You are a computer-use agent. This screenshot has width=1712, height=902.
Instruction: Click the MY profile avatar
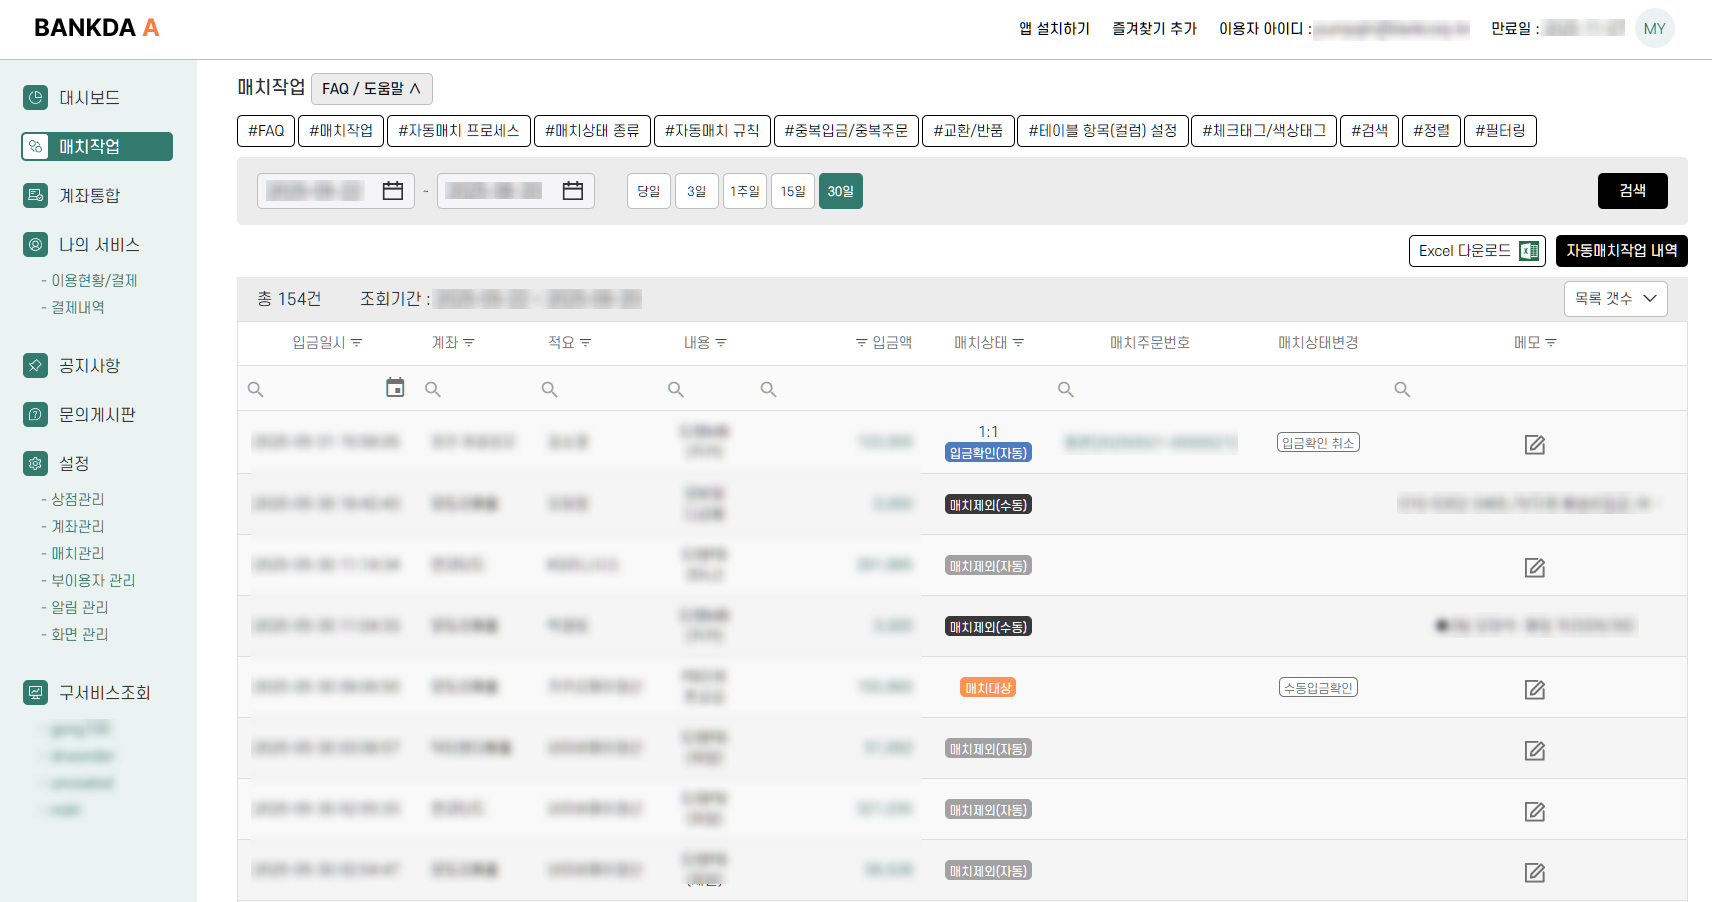(x=1654, y=29)
